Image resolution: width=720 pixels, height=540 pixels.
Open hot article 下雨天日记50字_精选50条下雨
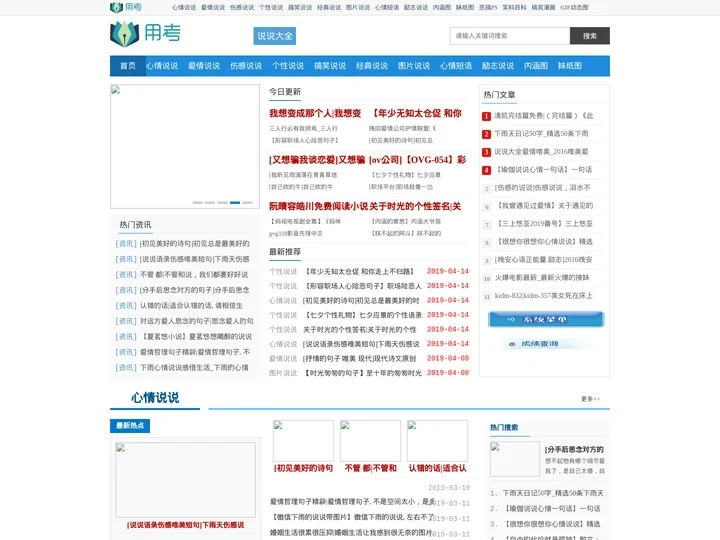point(541,134)
